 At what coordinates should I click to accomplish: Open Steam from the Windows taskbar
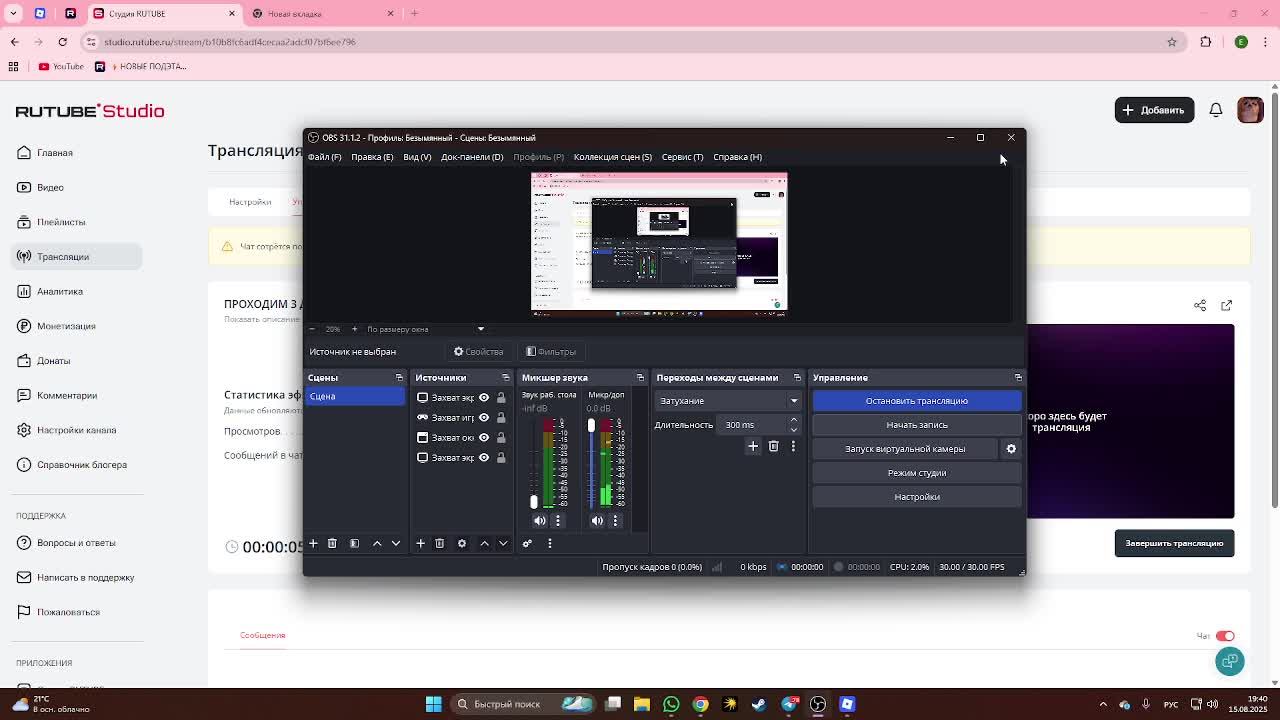(x=759, y=704)
